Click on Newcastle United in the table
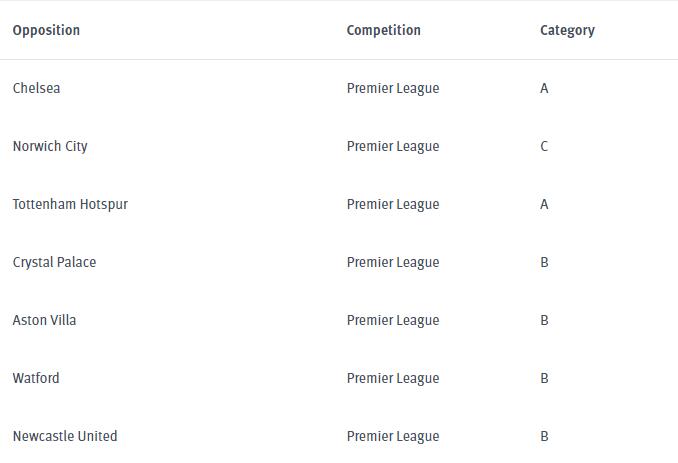678x463 pixels. (65, 436)
